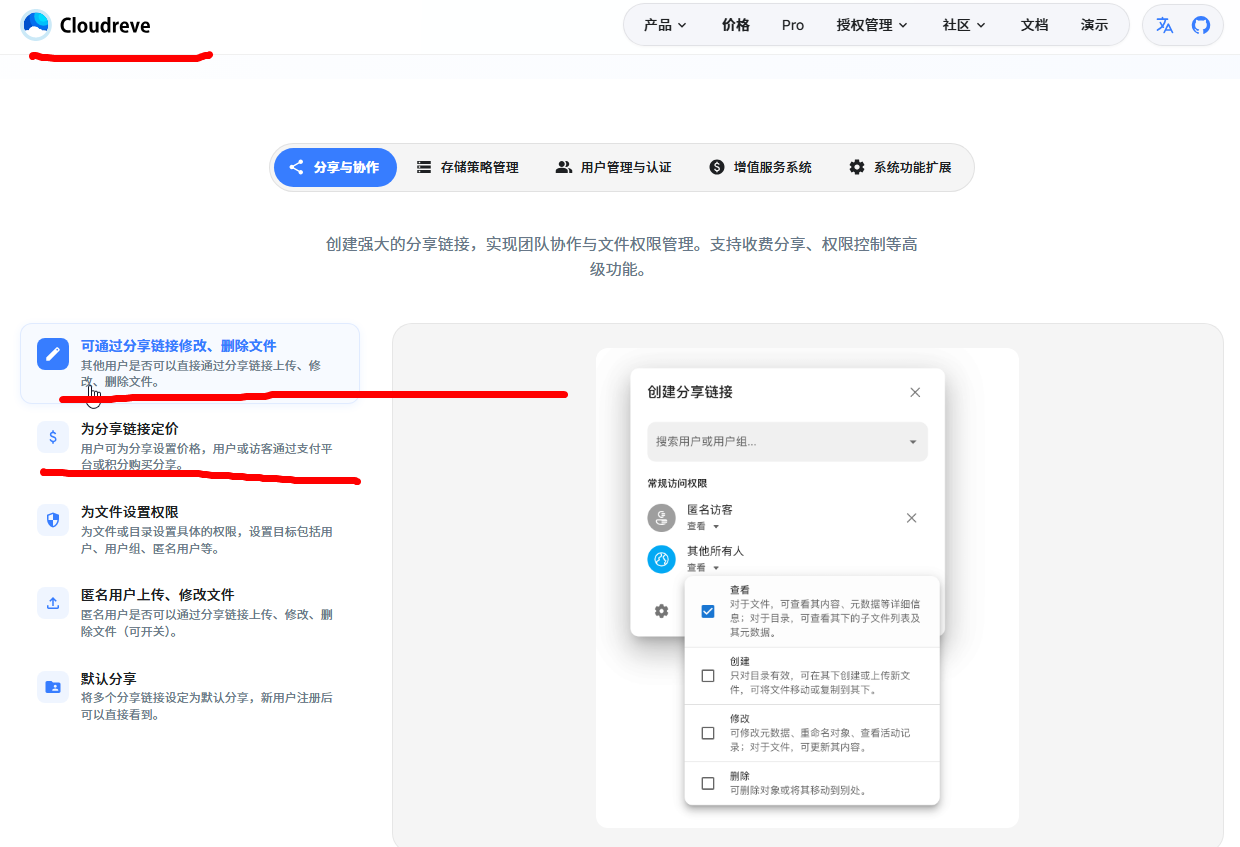The height and width of the screenshot is (847, 1240).
Task: Open the 查看 dropdown under 匿名访客
Action: (x=703, y=526)
